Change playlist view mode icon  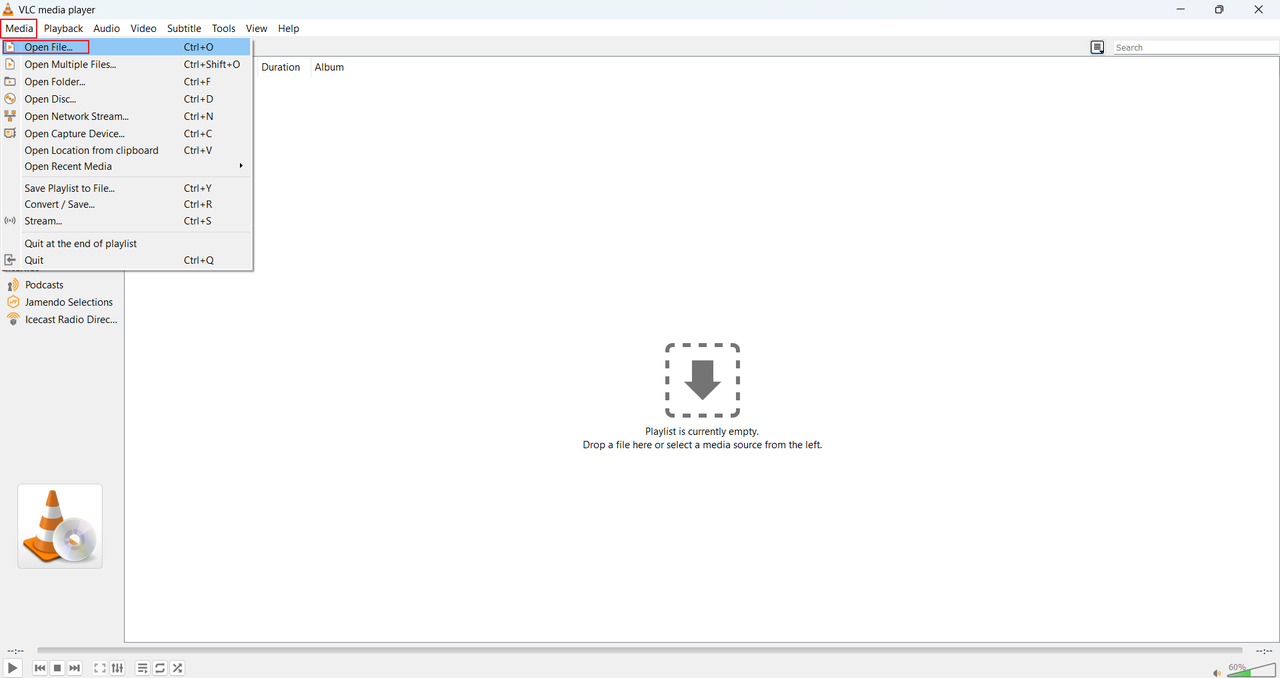coord(1097,47)
